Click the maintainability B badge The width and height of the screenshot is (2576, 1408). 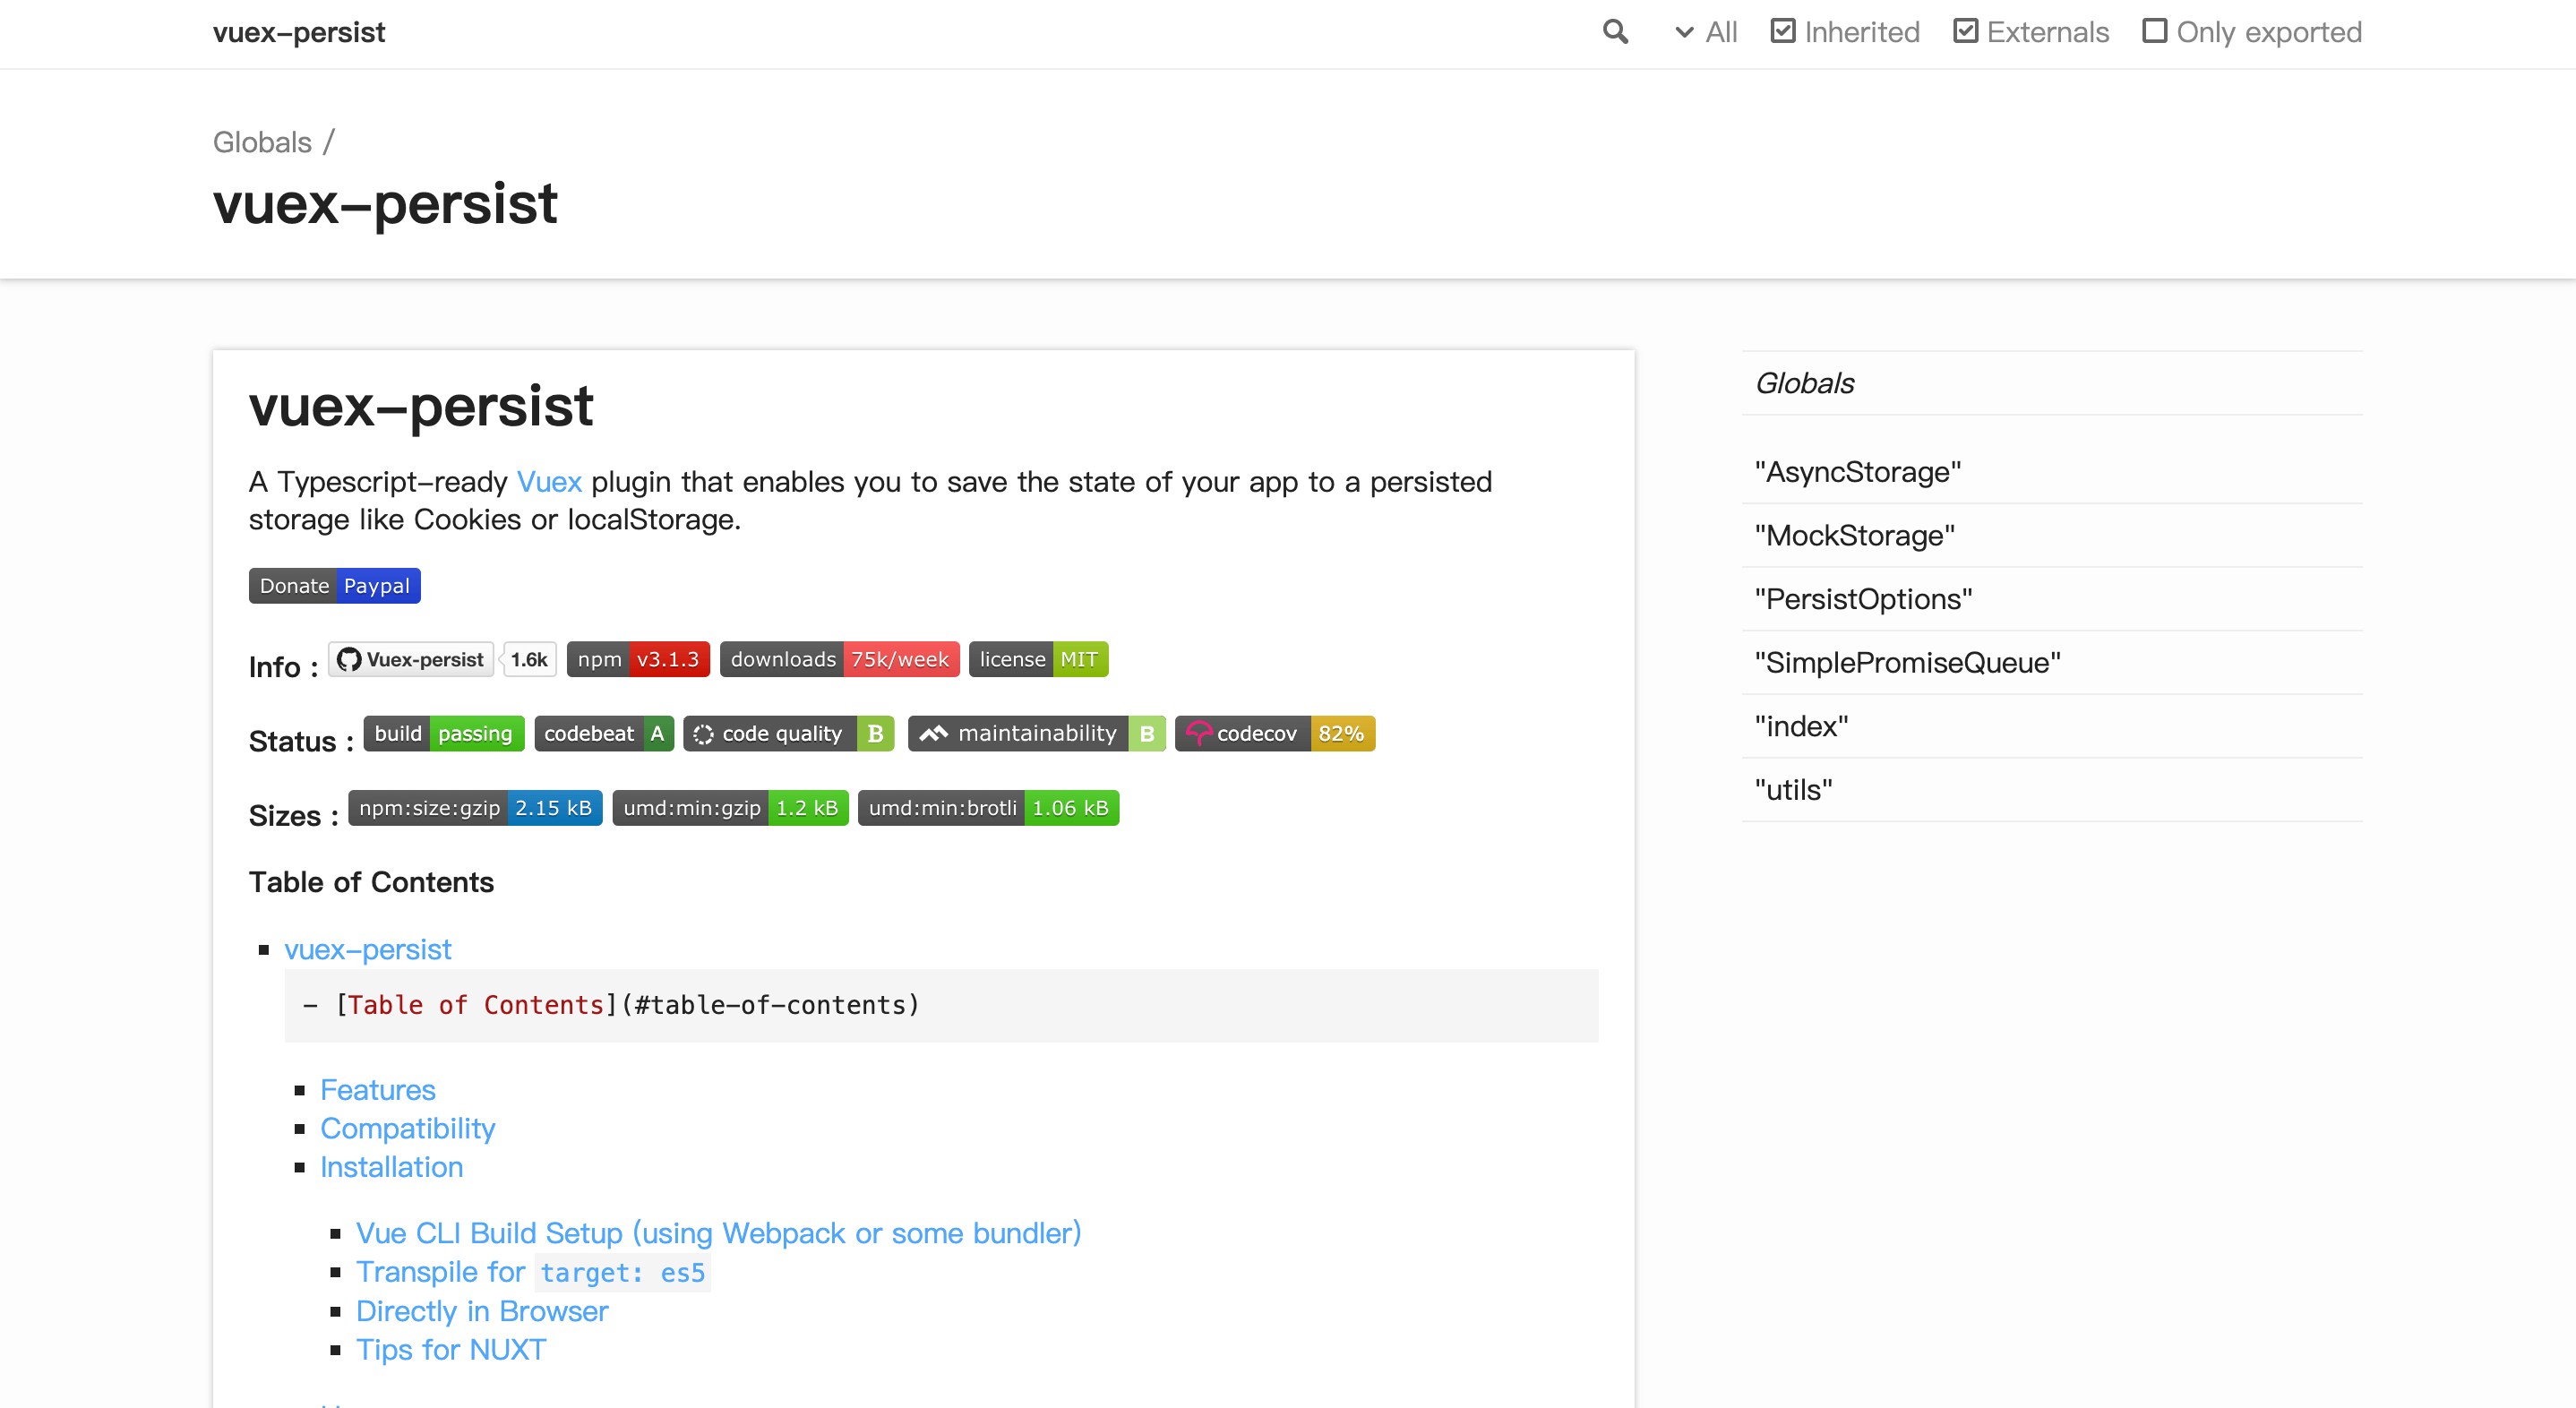pyautogui.click(x=1036, y=734)
